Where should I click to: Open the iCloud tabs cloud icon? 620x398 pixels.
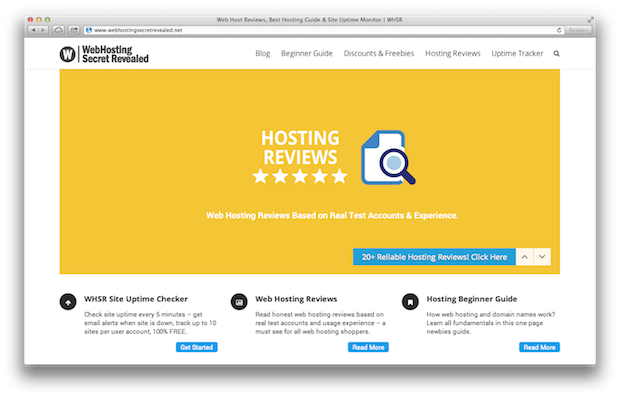pos(59,30)
